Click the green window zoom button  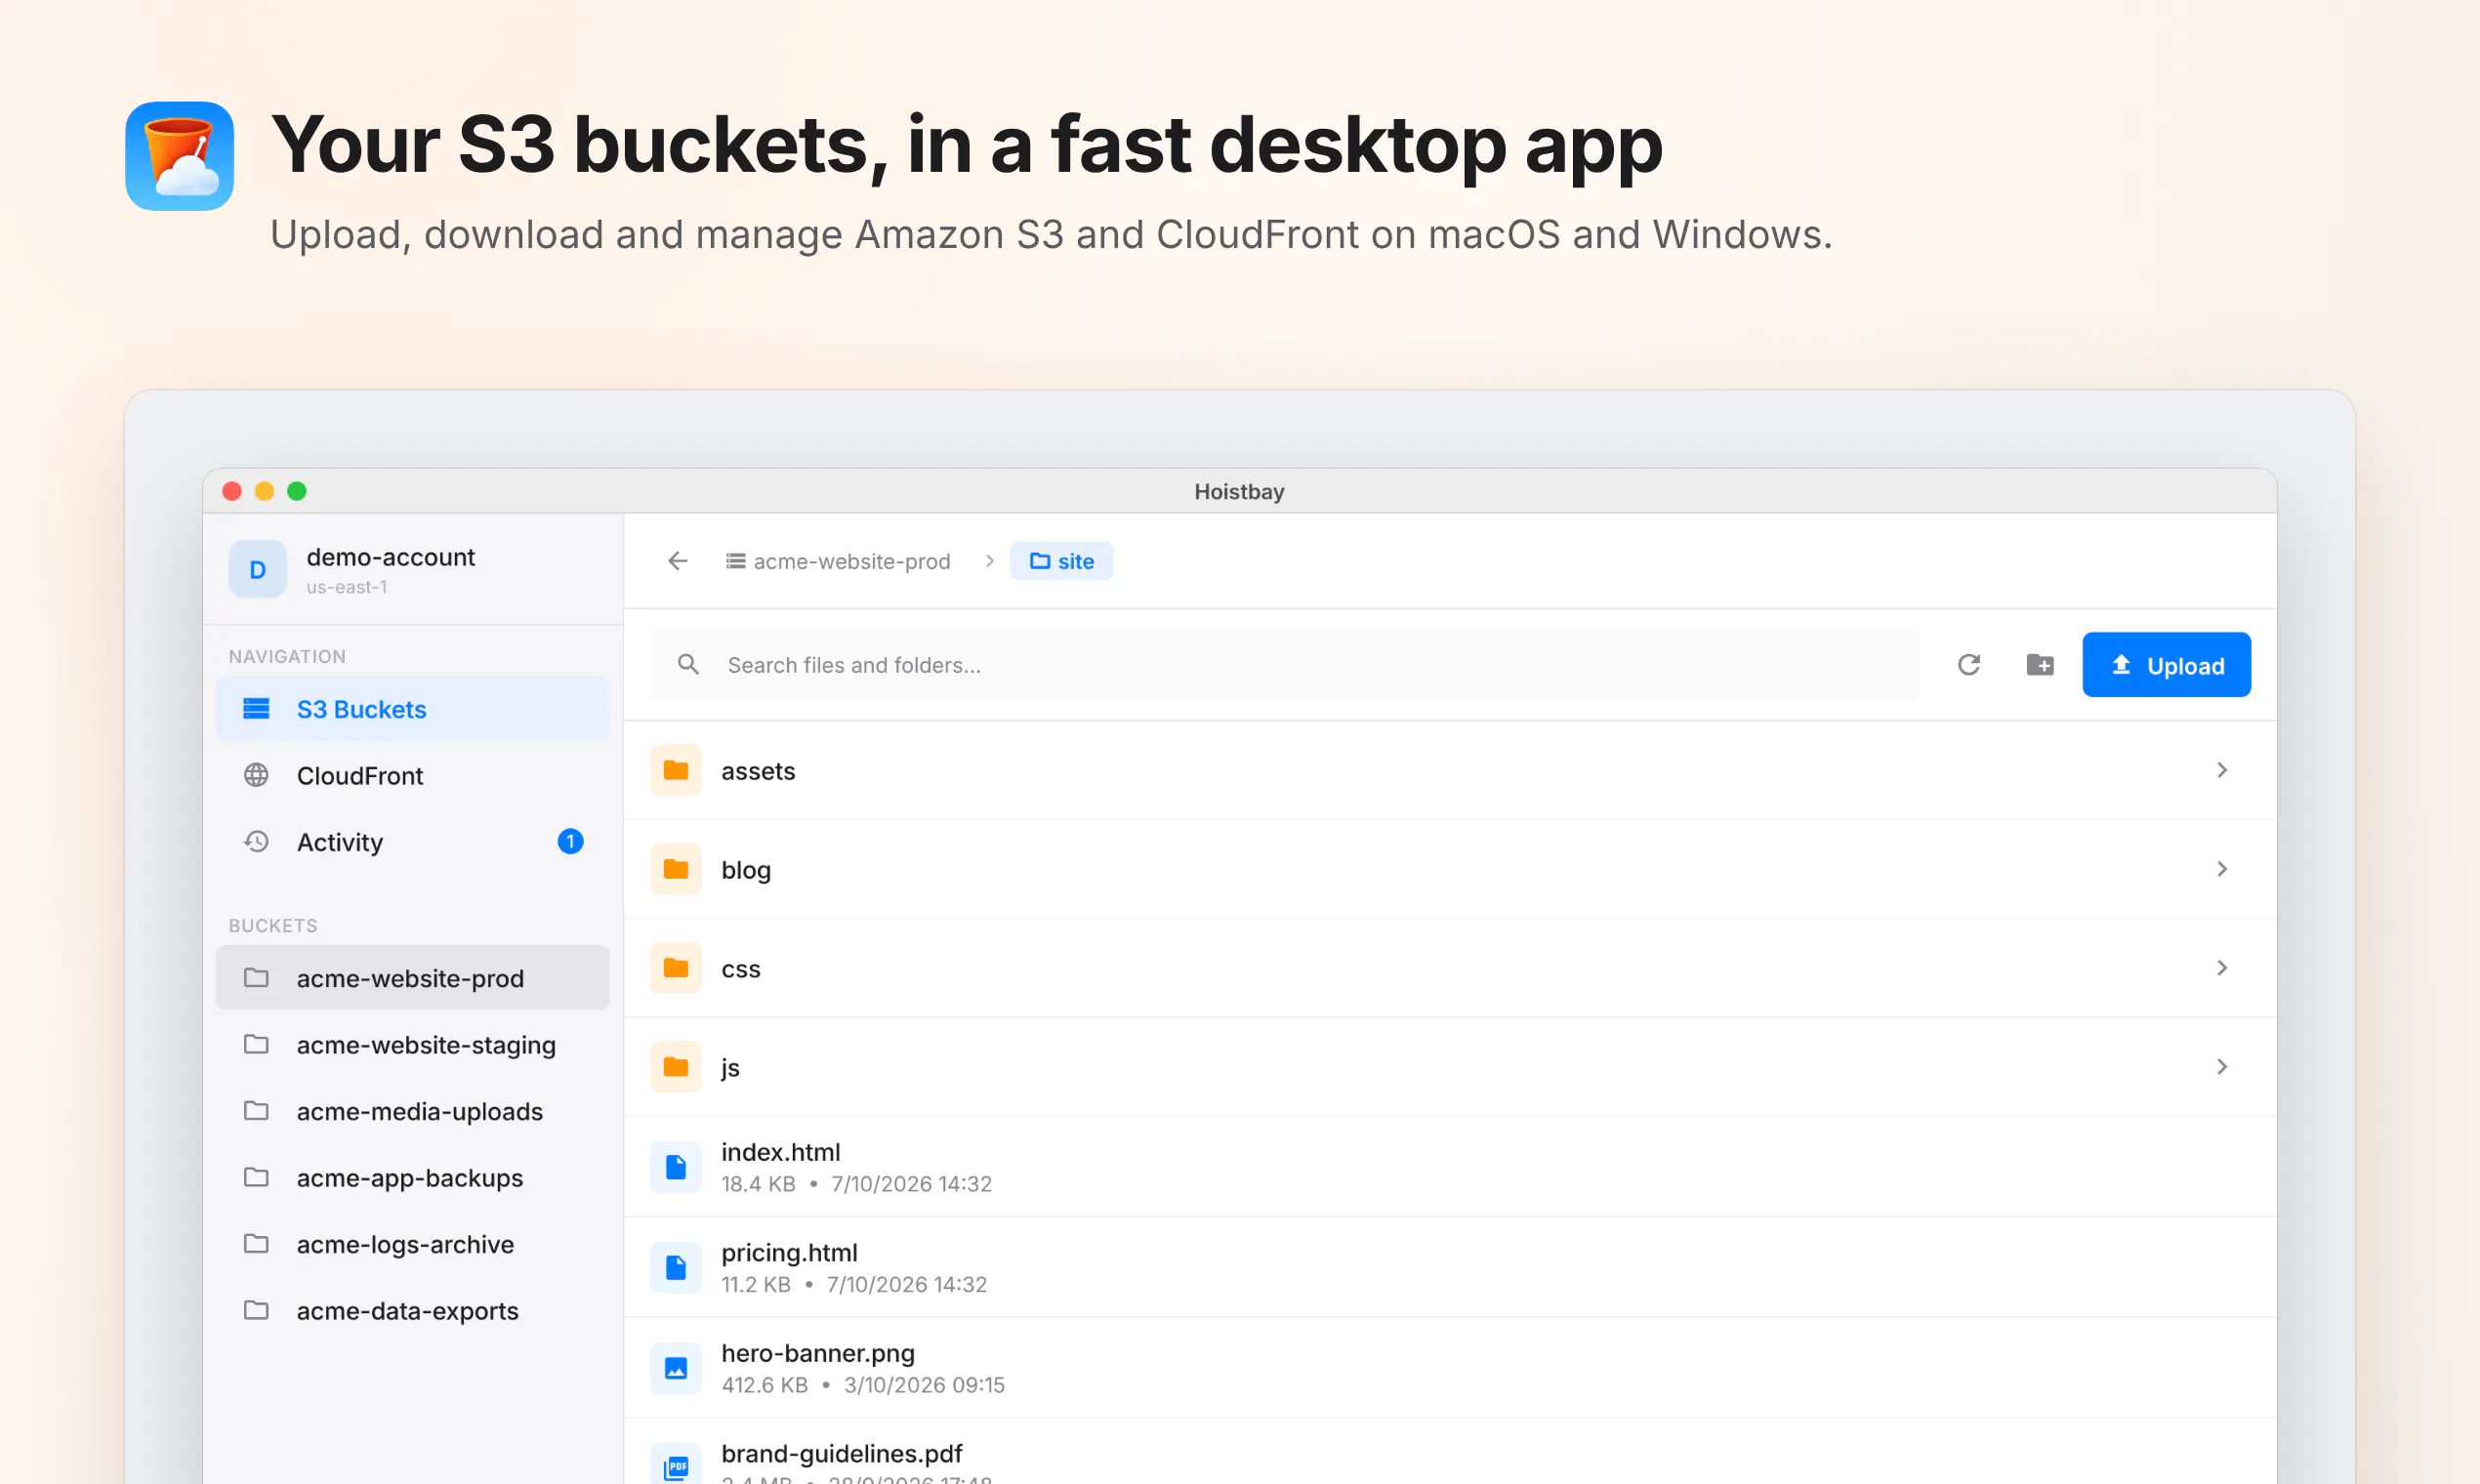297,491
